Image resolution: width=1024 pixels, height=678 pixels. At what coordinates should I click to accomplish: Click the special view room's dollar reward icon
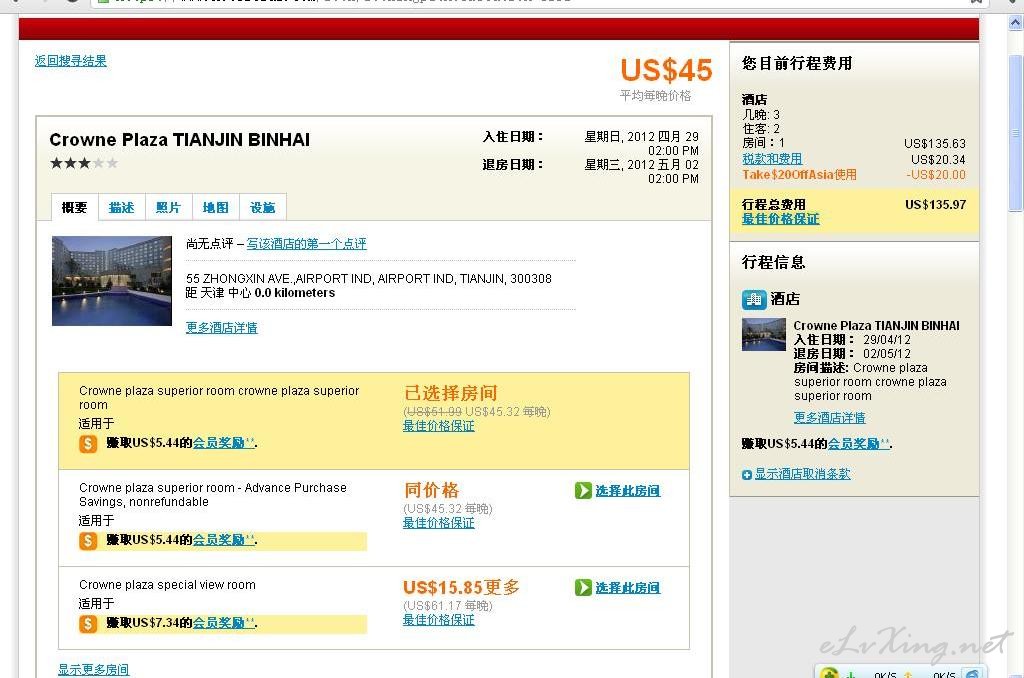pyautogui.click(x=88, y=624)
